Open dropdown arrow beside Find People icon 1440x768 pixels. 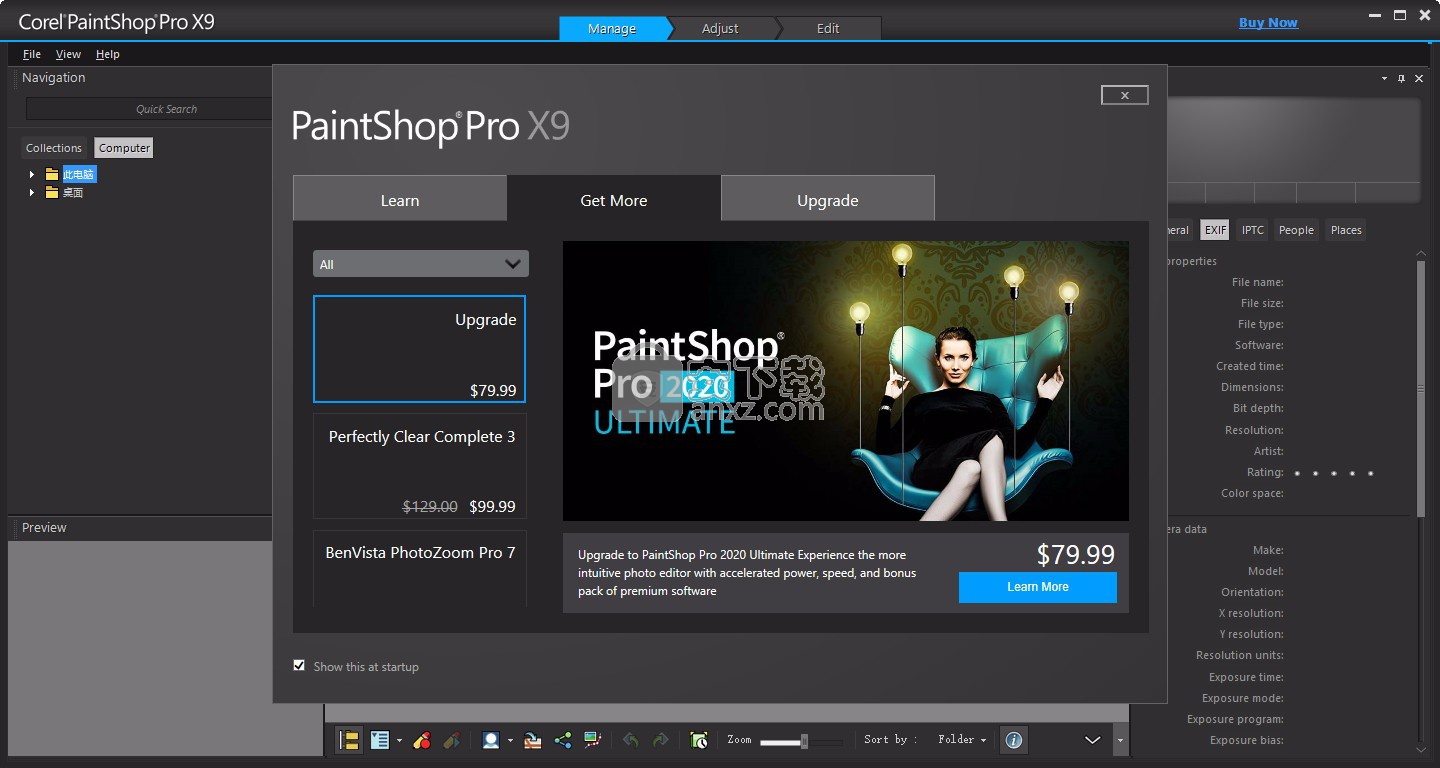(x=510, y=741)
